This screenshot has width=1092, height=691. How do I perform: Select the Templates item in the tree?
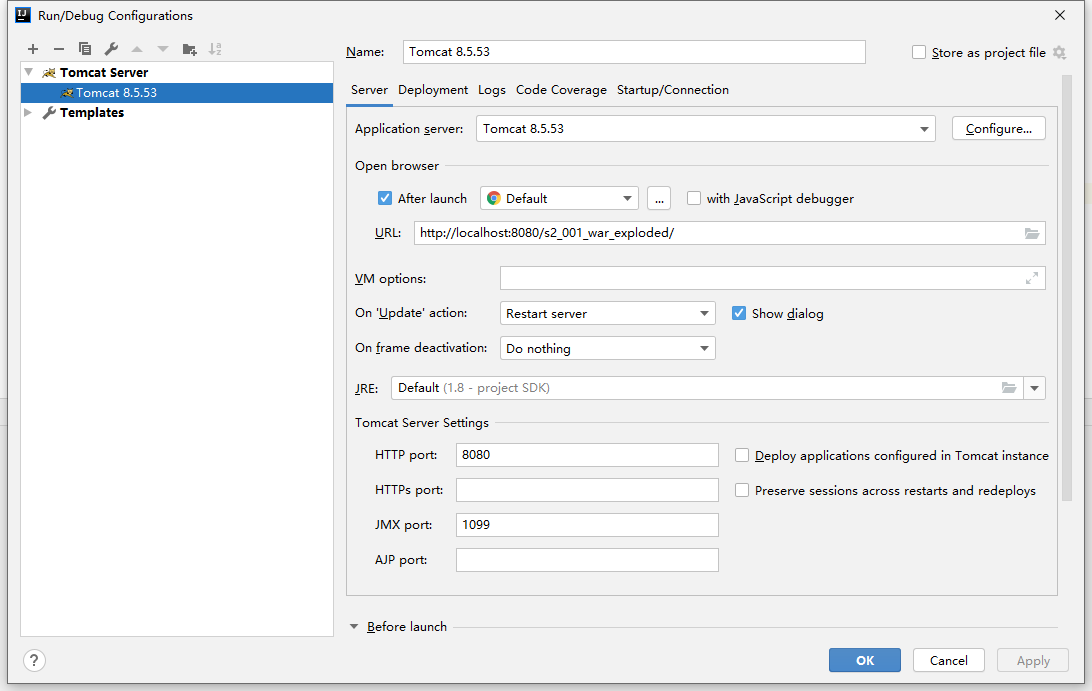point(92,112)
